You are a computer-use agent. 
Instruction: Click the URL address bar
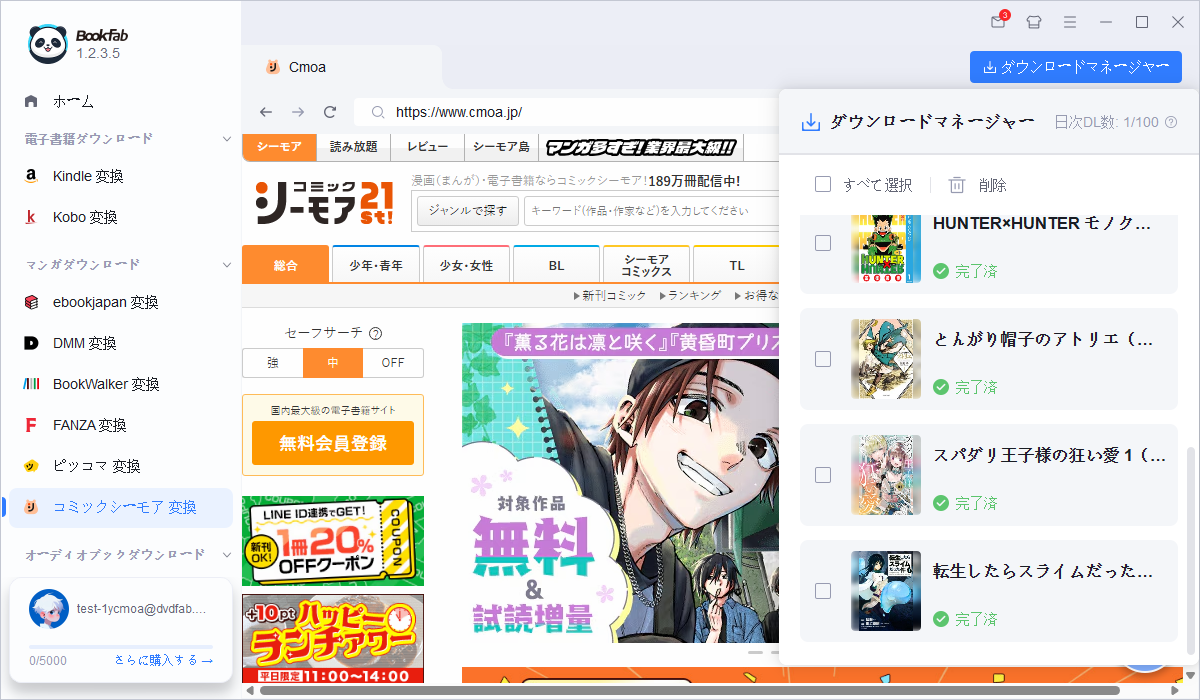pos(566,112)
